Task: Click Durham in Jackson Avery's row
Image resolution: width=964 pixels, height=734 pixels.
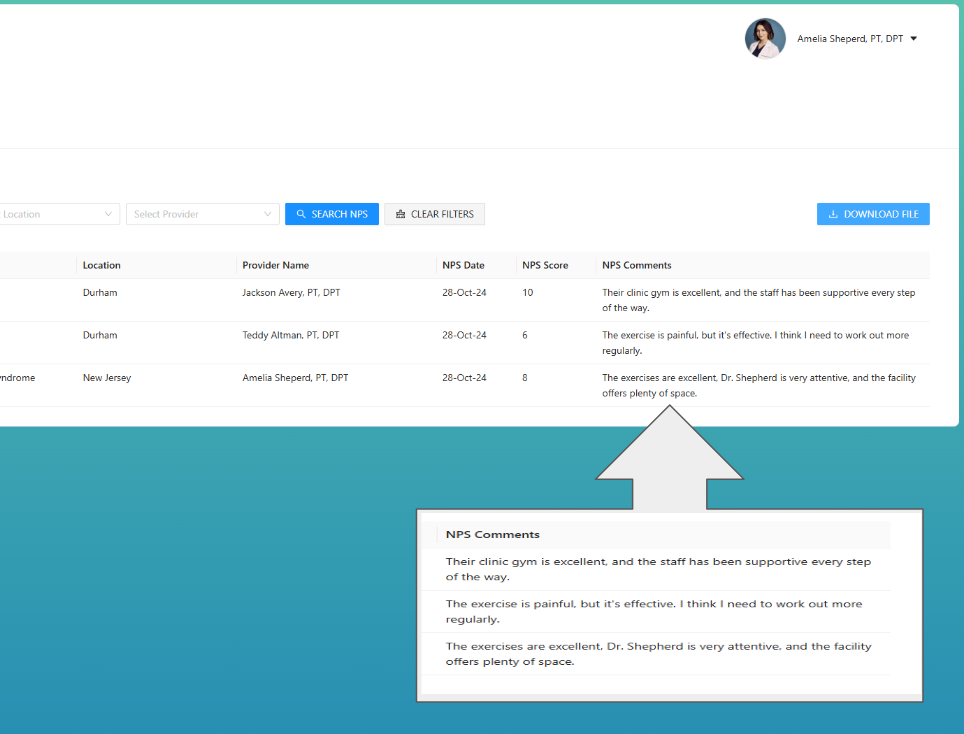Action: click(x=100, y=293)
